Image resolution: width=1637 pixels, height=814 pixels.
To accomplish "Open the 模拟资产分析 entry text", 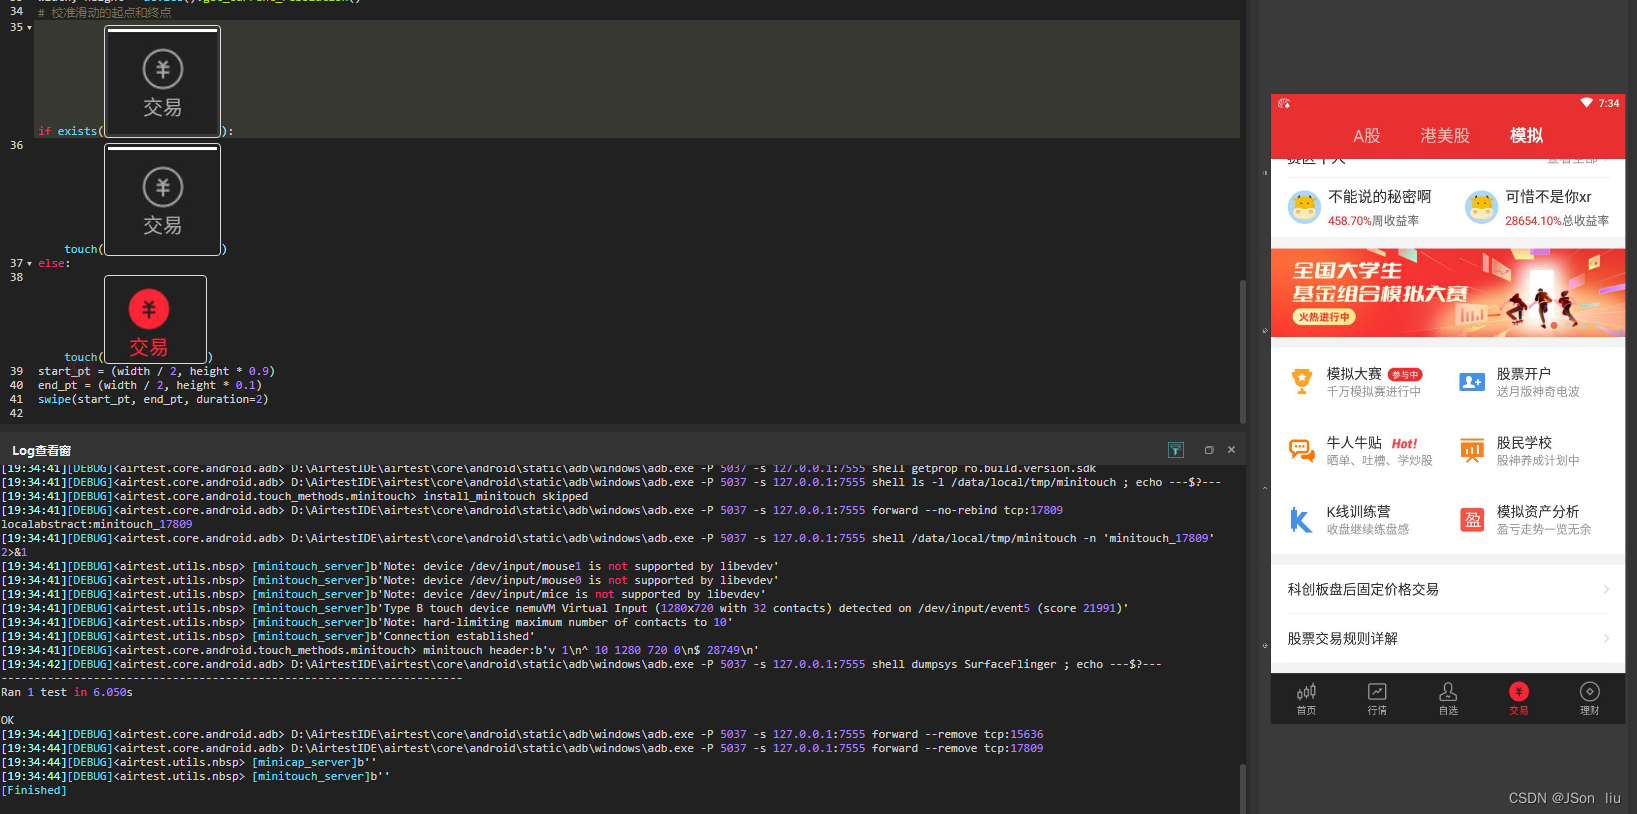I will pos(1537,511).
